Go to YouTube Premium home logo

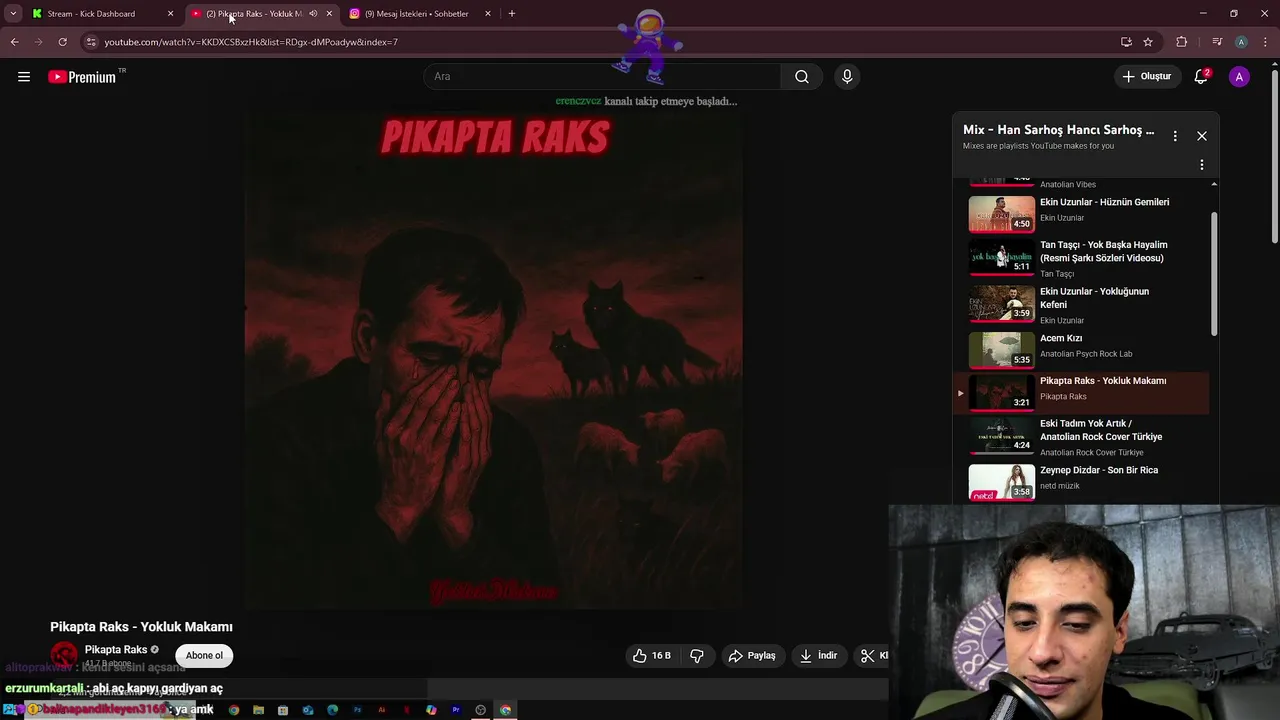pos(82,77)
